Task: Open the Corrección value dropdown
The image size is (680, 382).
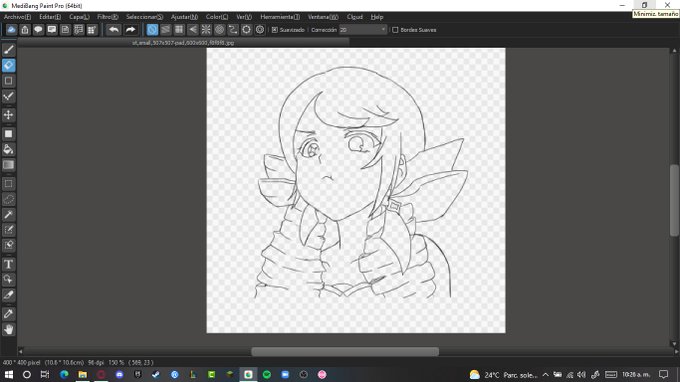Action: pos(383,29)
